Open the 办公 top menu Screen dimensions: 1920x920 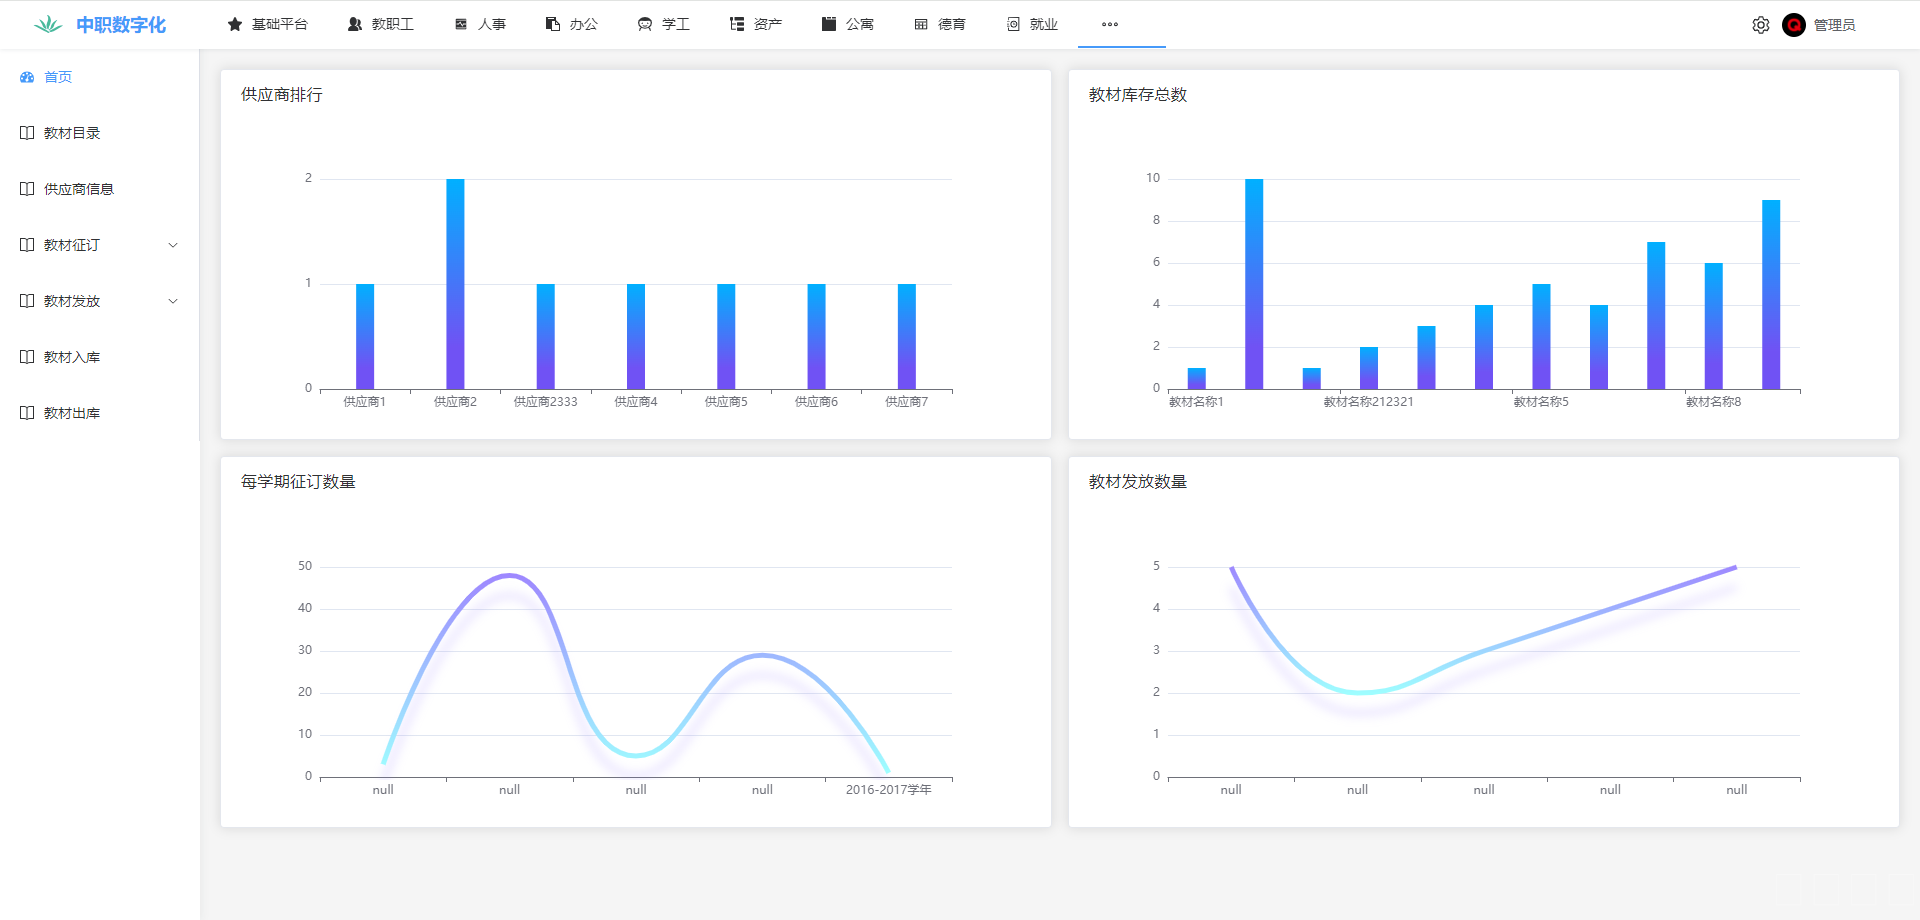point(572,24)
